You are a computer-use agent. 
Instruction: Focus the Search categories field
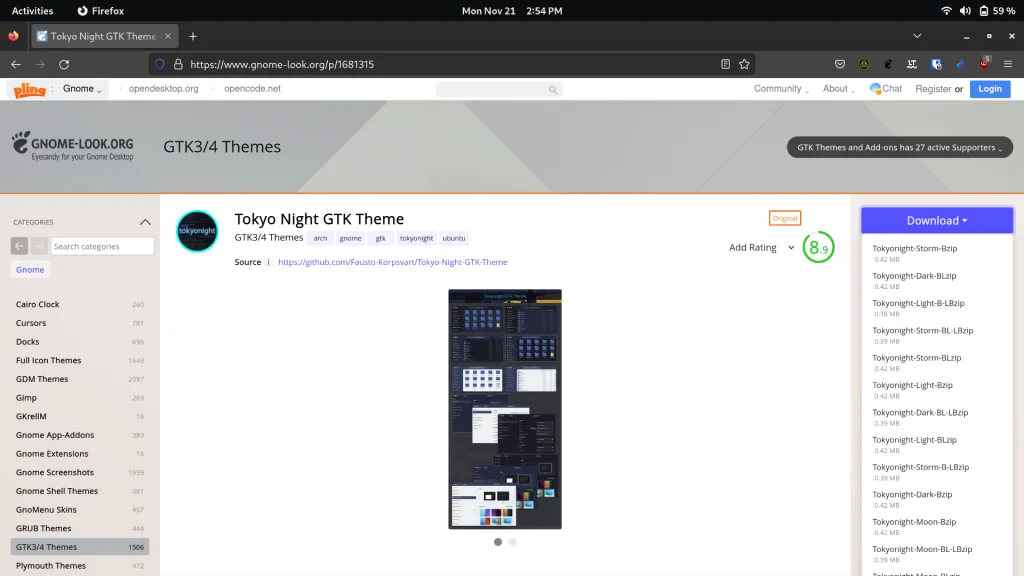[x=102, y=246]
